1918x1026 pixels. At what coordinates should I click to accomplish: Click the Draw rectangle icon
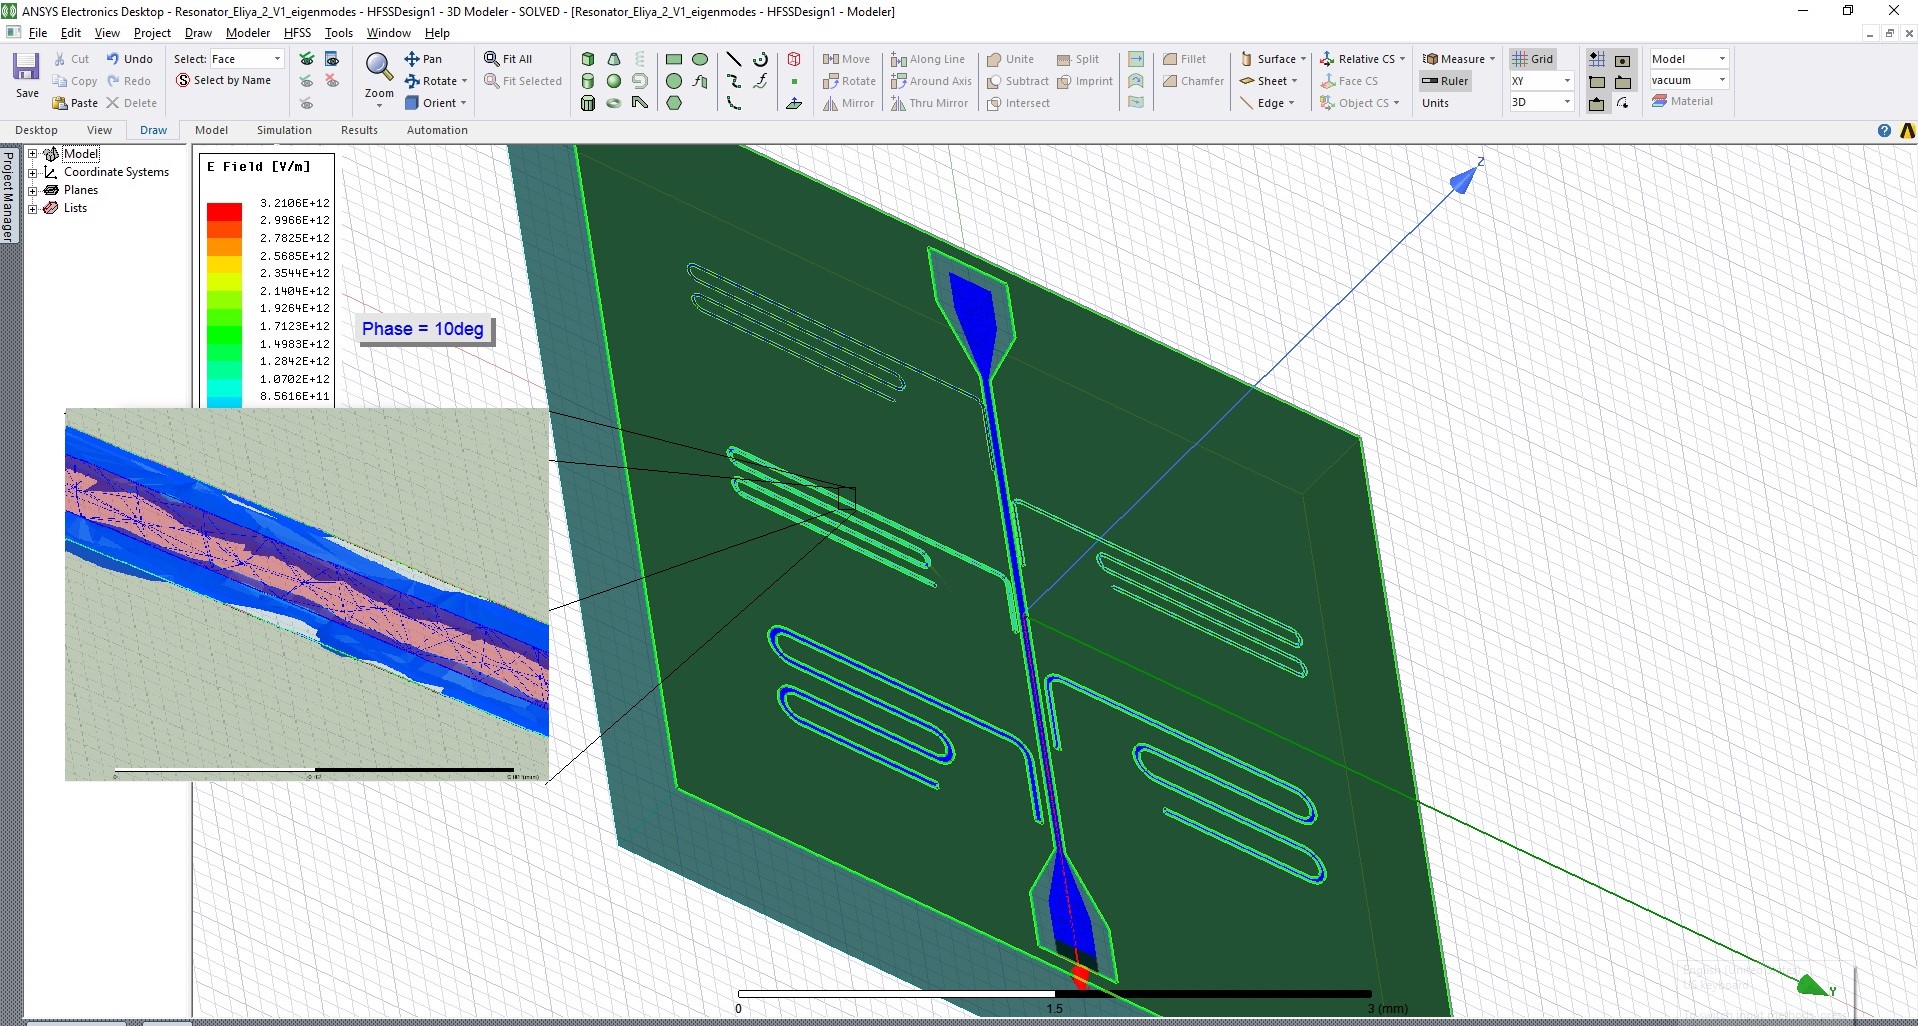[x=674, y=59]
